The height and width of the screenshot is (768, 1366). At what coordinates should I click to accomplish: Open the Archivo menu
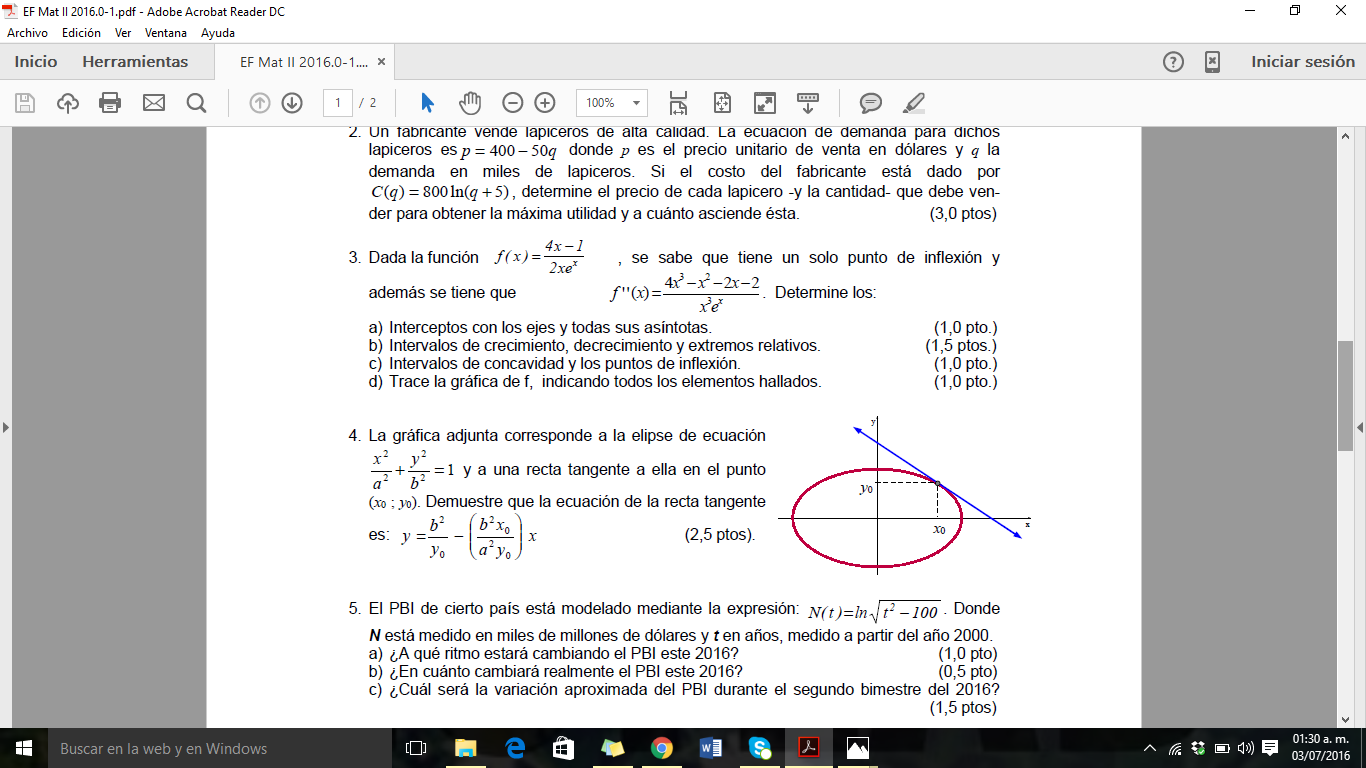[x=27, y=32]
